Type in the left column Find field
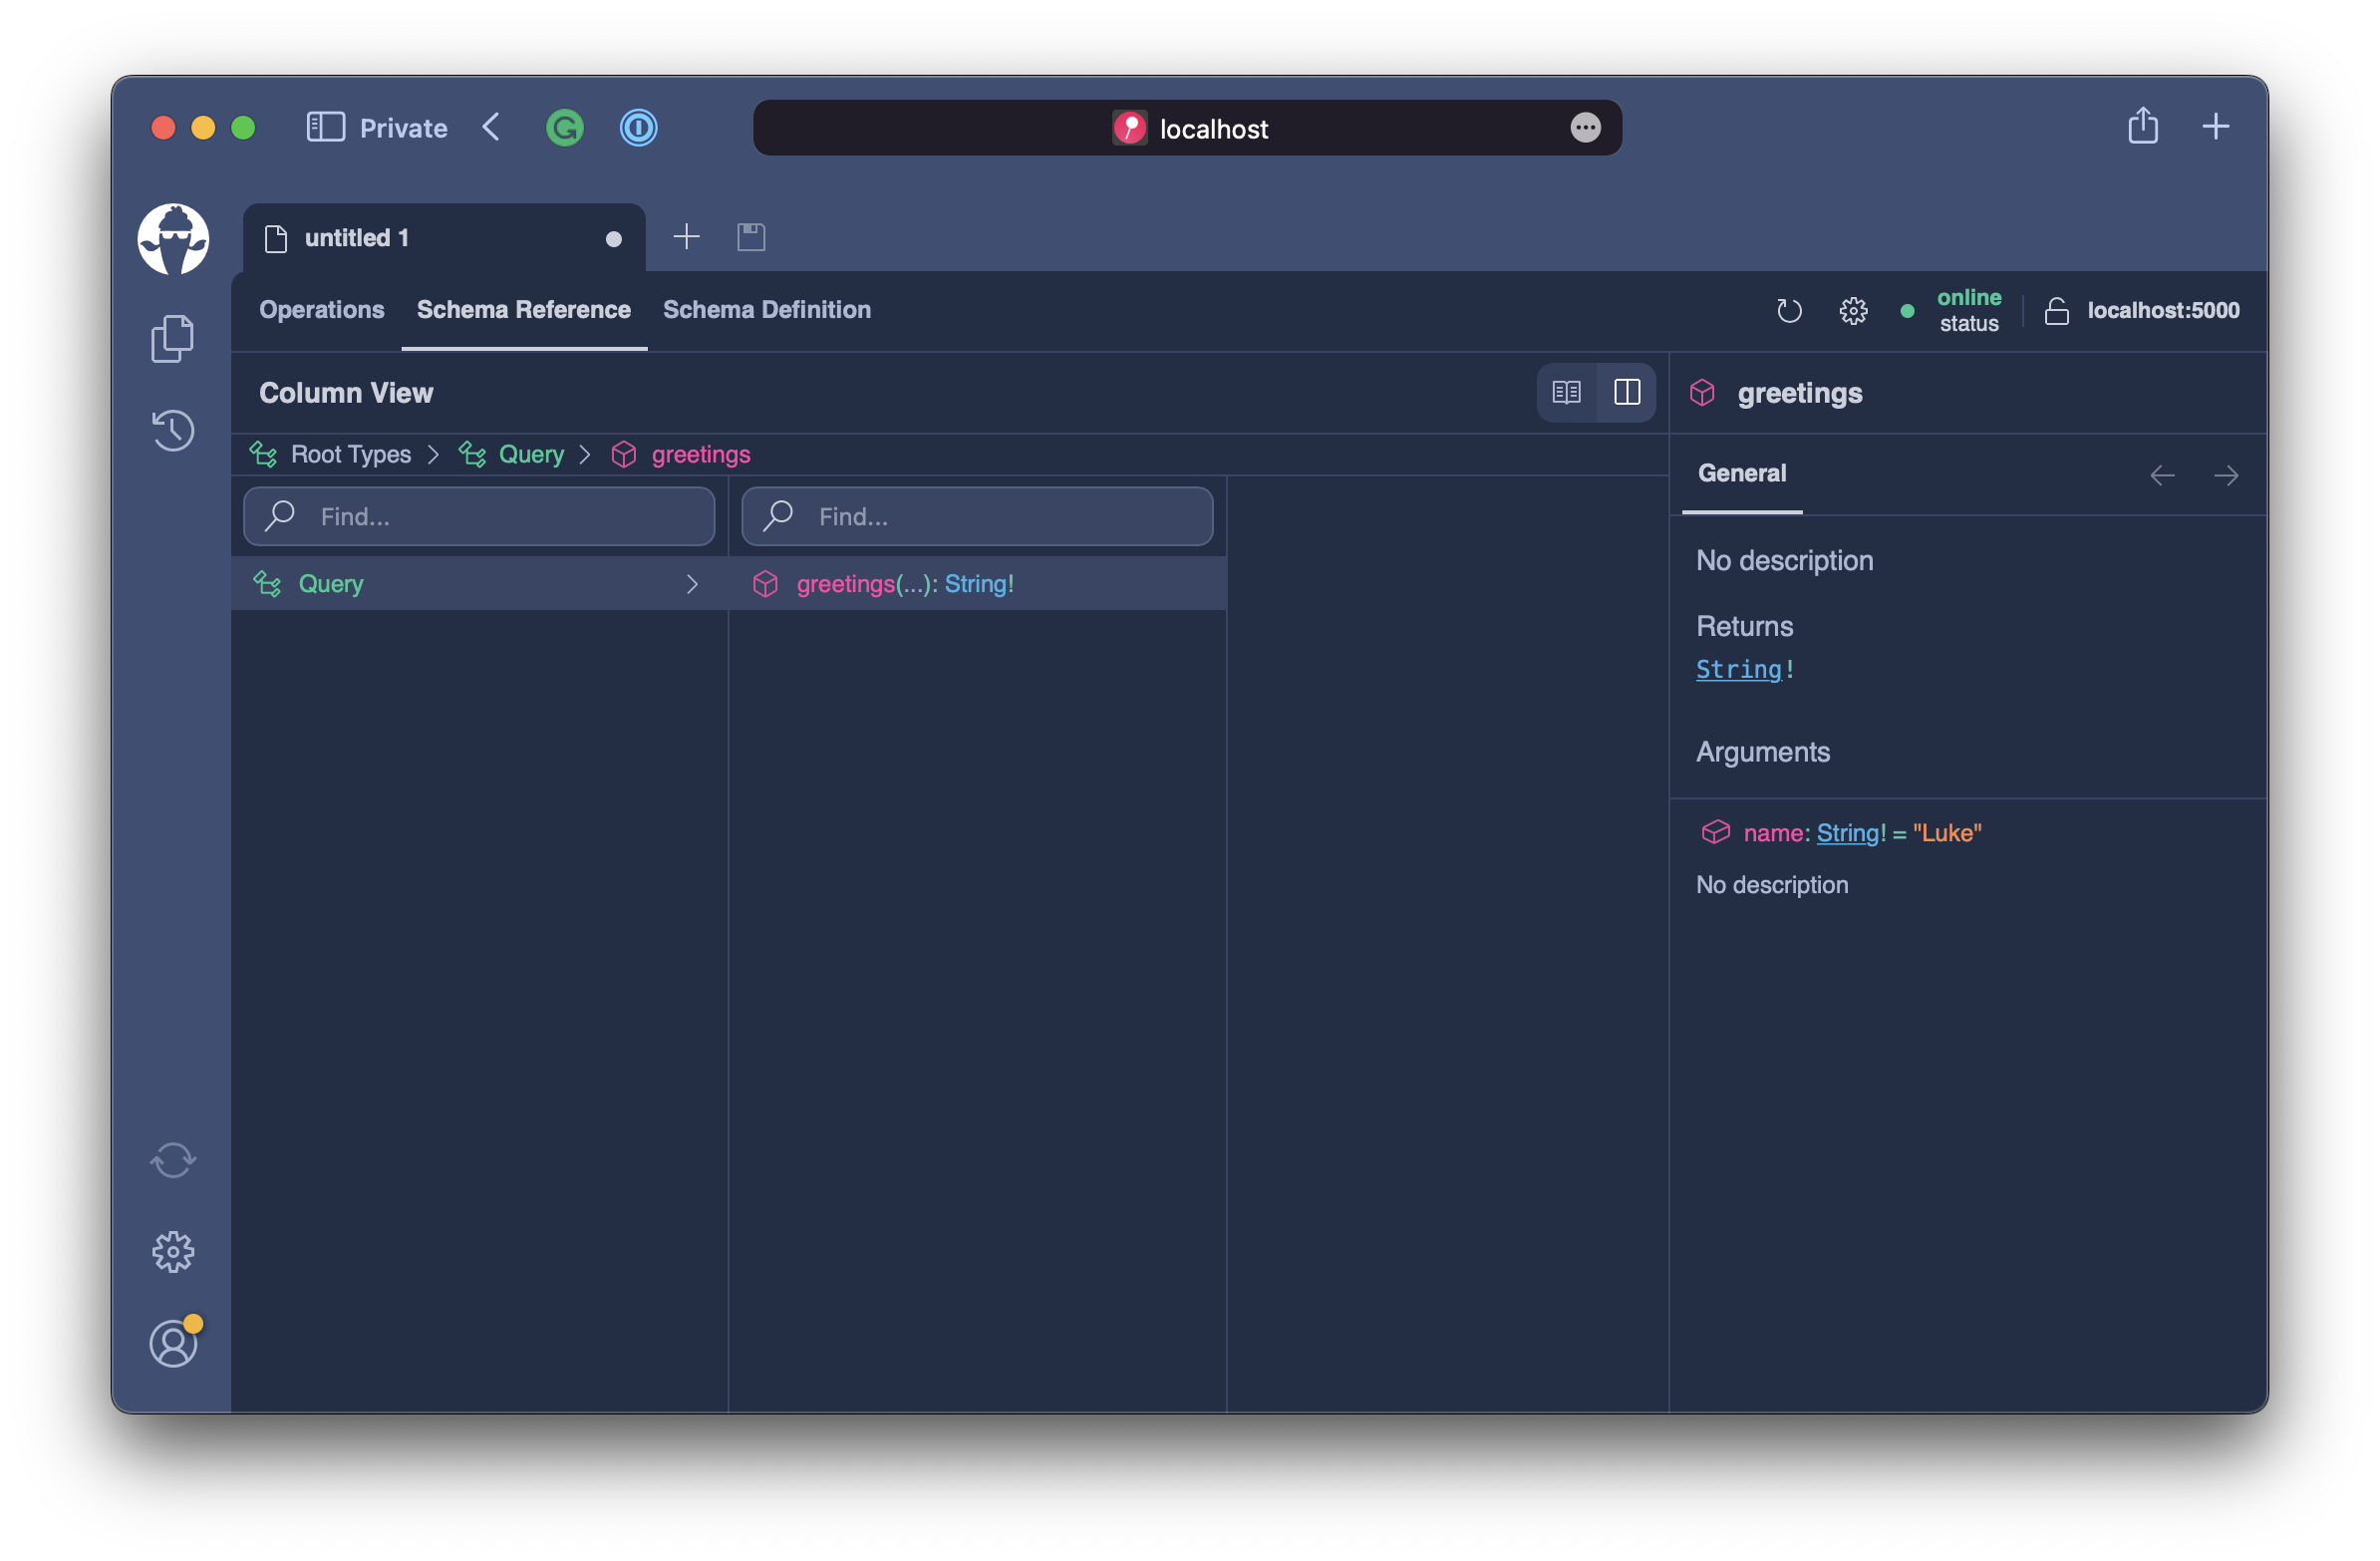The width and height of the screenshot is (2380, 1561). point(478,515)
